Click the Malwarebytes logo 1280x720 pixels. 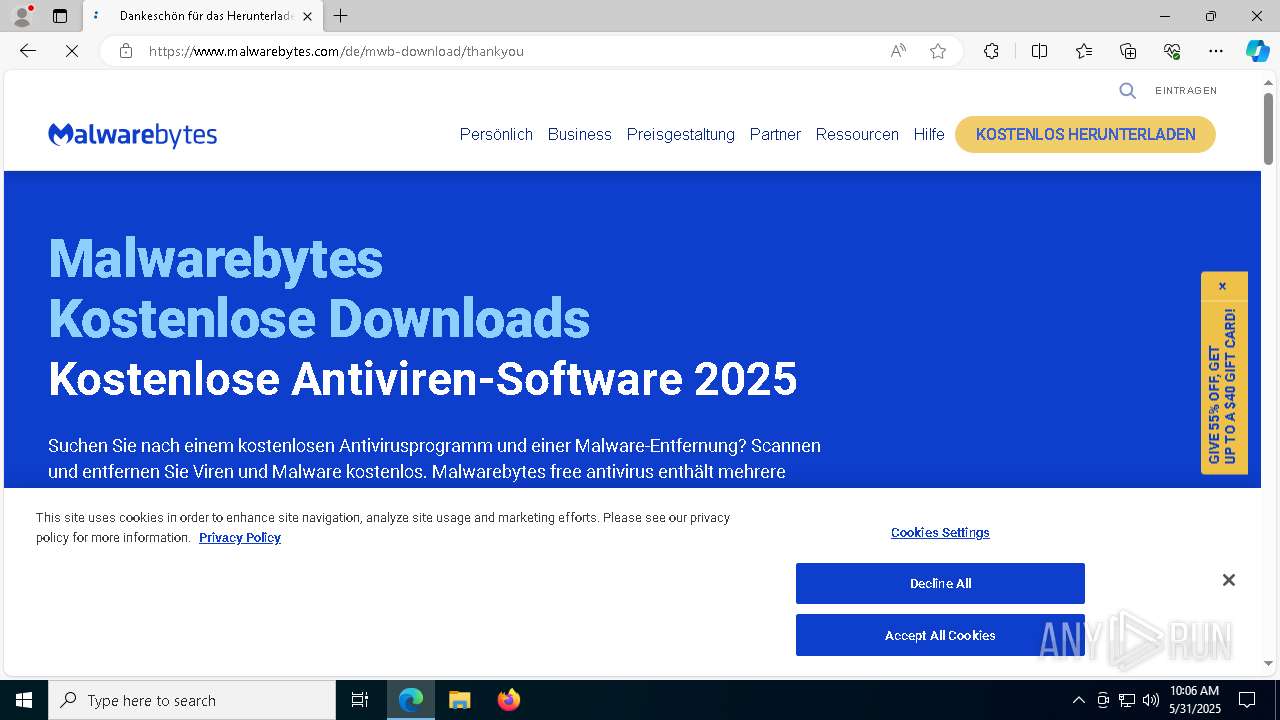pyautogui.click(x=132, y=135)
